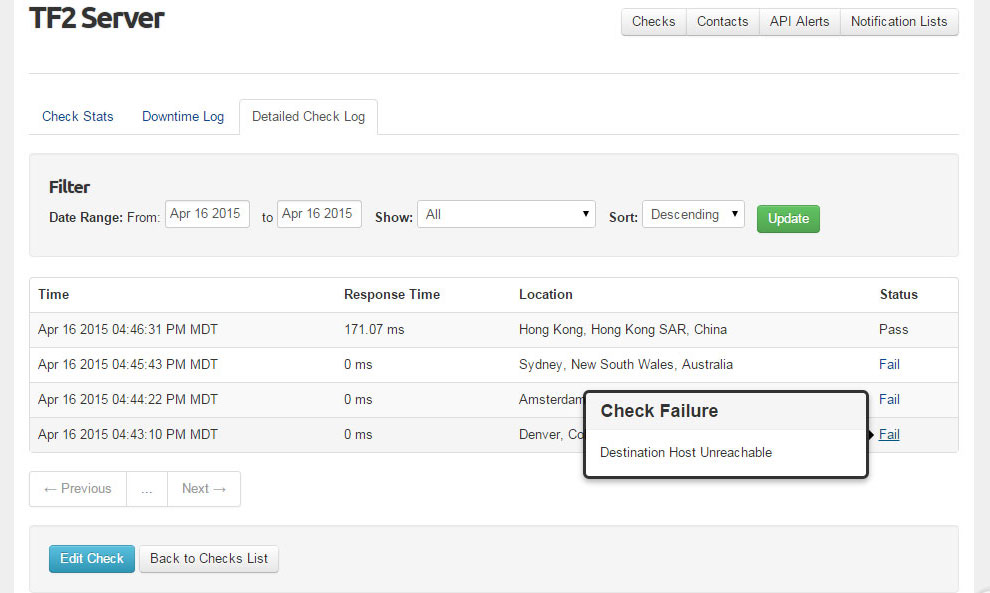Go to the Next page
Image resolution: width=990 pixels, height=593 pixels.
(204, 489)
